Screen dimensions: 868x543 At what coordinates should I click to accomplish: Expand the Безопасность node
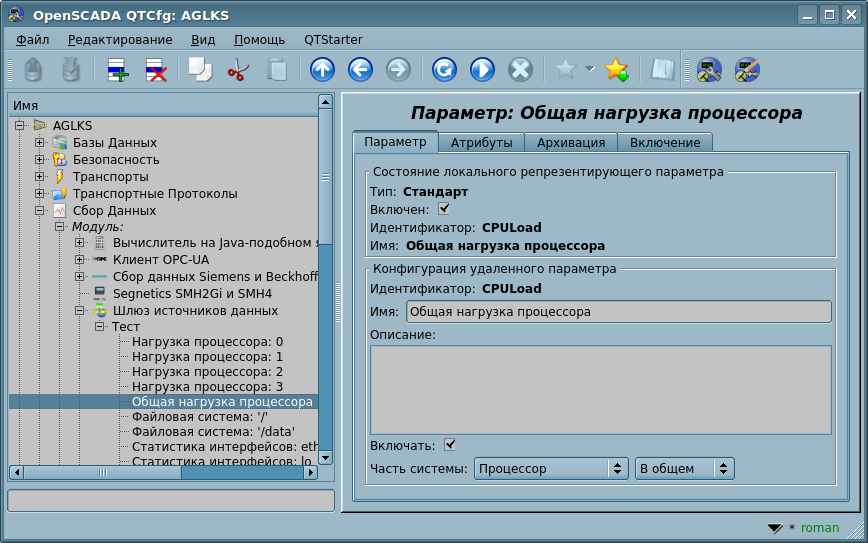coord(39,160)
